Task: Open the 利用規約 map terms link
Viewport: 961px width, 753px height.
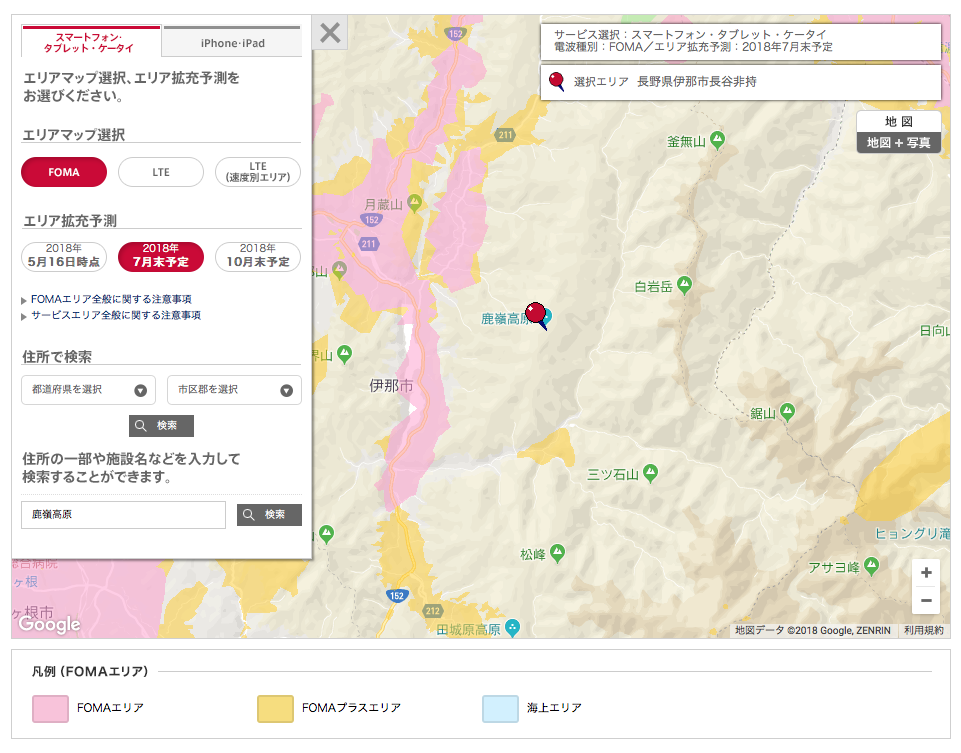Action: (x=923, y=630)
